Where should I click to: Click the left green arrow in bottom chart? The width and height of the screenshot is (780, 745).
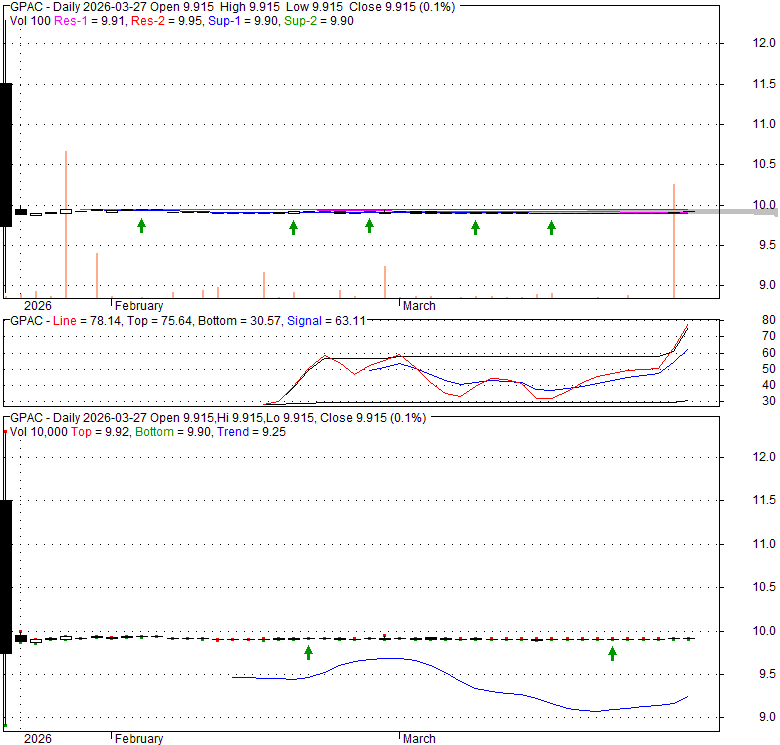coord(308,653)
